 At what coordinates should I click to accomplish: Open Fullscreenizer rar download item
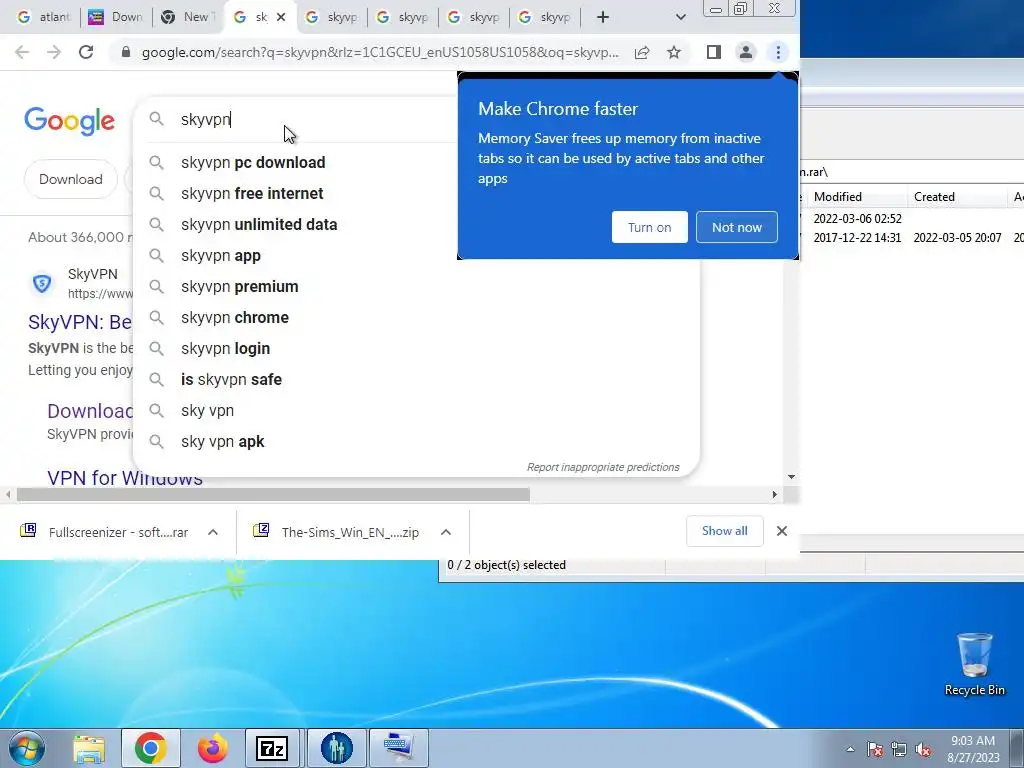tap(106, 532)
